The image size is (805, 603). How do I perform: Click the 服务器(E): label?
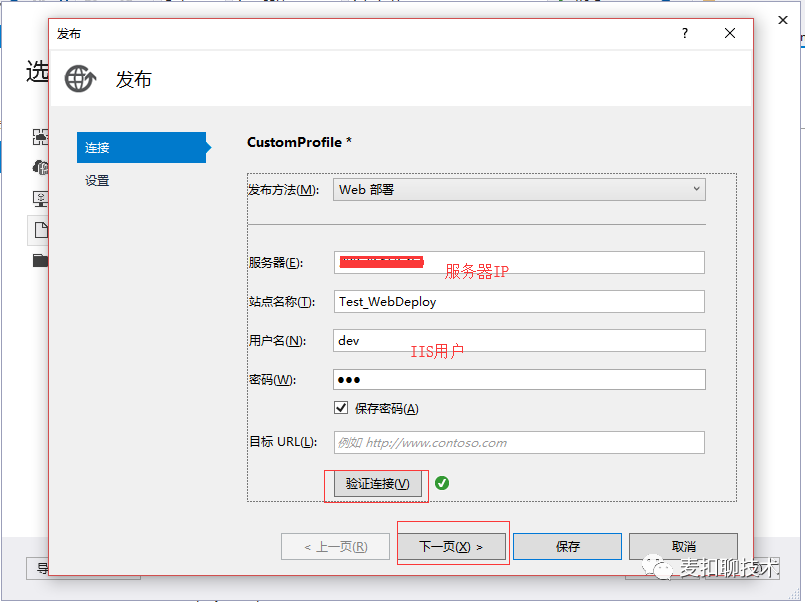[x=276, y=263]
